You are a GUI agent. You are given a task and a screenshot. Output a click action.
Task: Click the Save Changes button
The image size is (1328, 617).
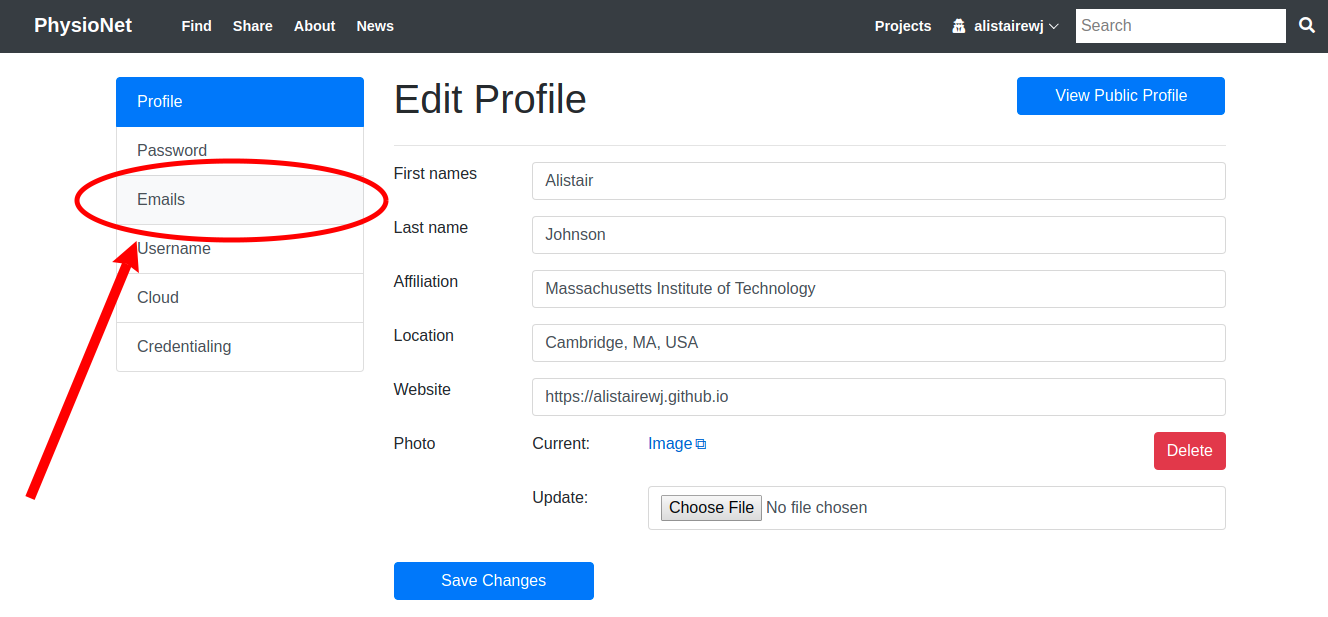494,581
